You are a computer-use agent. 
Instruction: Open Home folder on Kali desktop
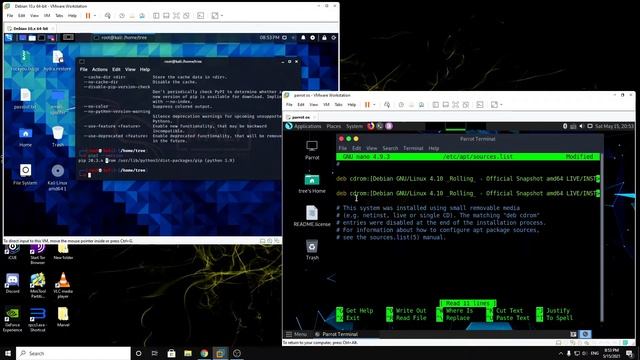click(x=25, y=137)
